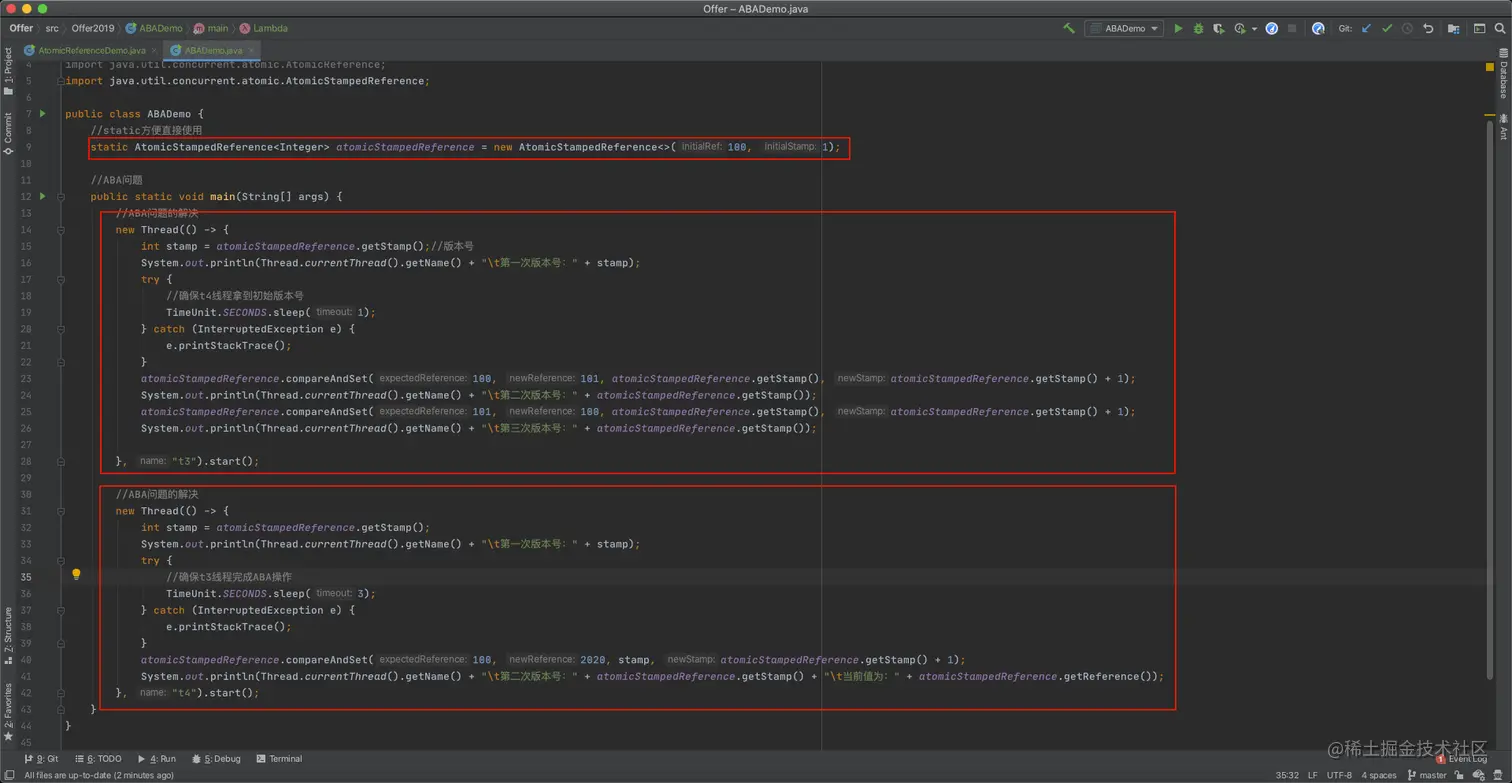Screen dimensions: 1512x783
Task: Toggle the Favorites side panel
Action: point(8,711)
